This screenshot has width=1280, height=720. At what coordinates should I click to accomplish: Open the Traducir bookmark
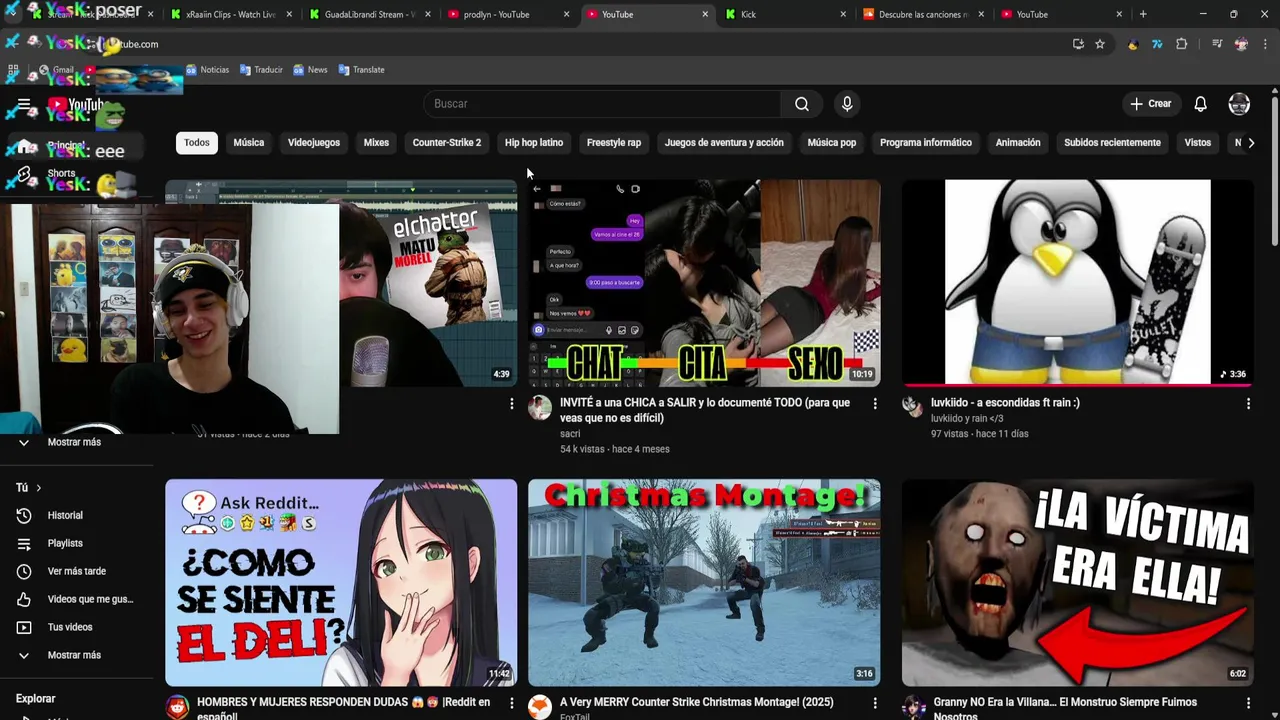pos(260,70)
